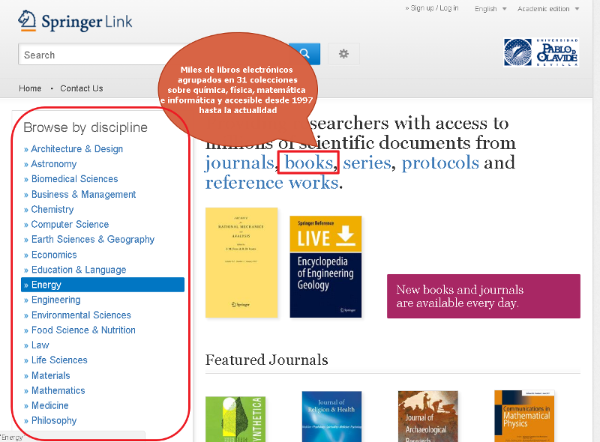The width and height of the screenshot is (600, 442).
Task: Click New books and journals banner
Action: [484, 296]
